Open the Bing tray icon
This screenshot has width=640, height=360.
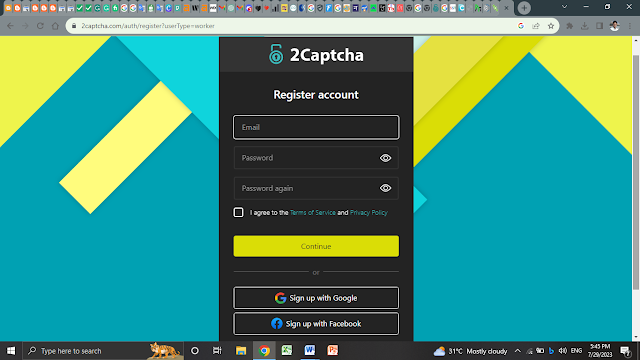pyautogui.click(x=551, y=351)
